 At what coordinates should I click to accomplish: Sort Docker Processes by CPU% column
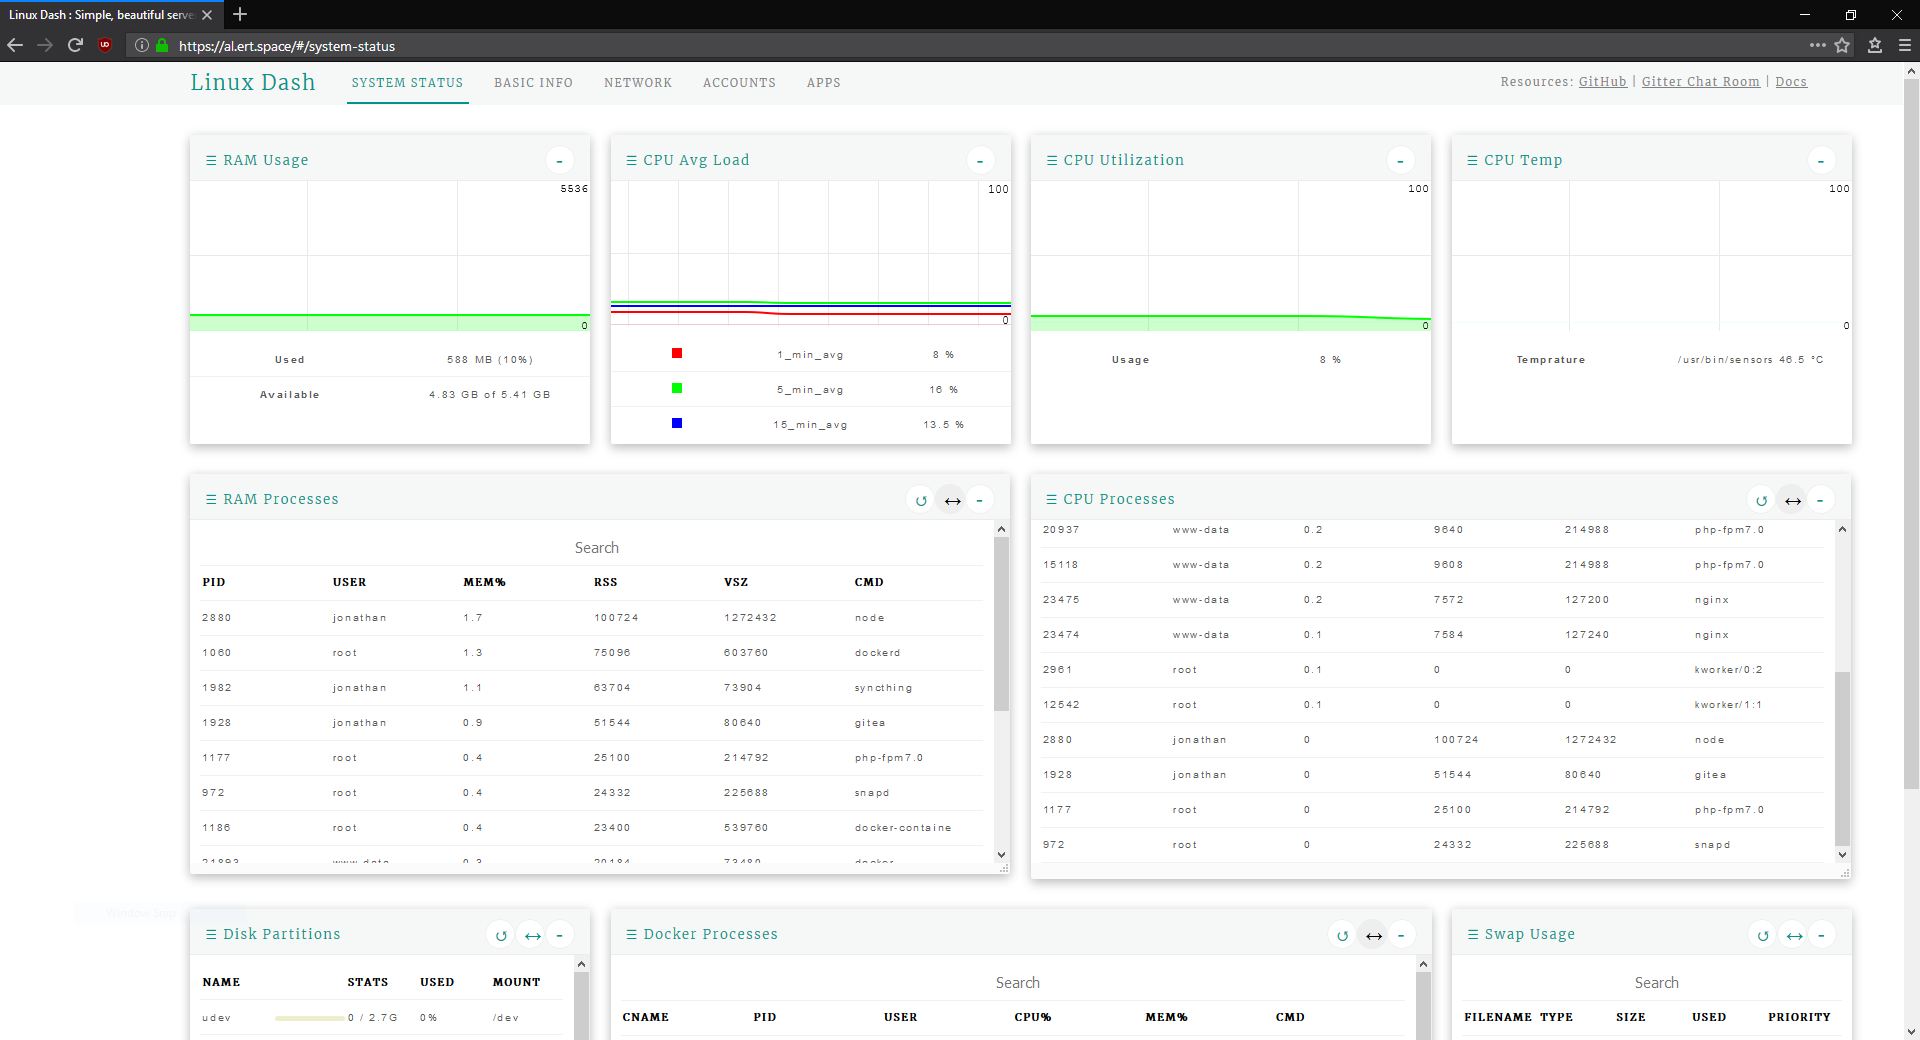[1032, 1017]
